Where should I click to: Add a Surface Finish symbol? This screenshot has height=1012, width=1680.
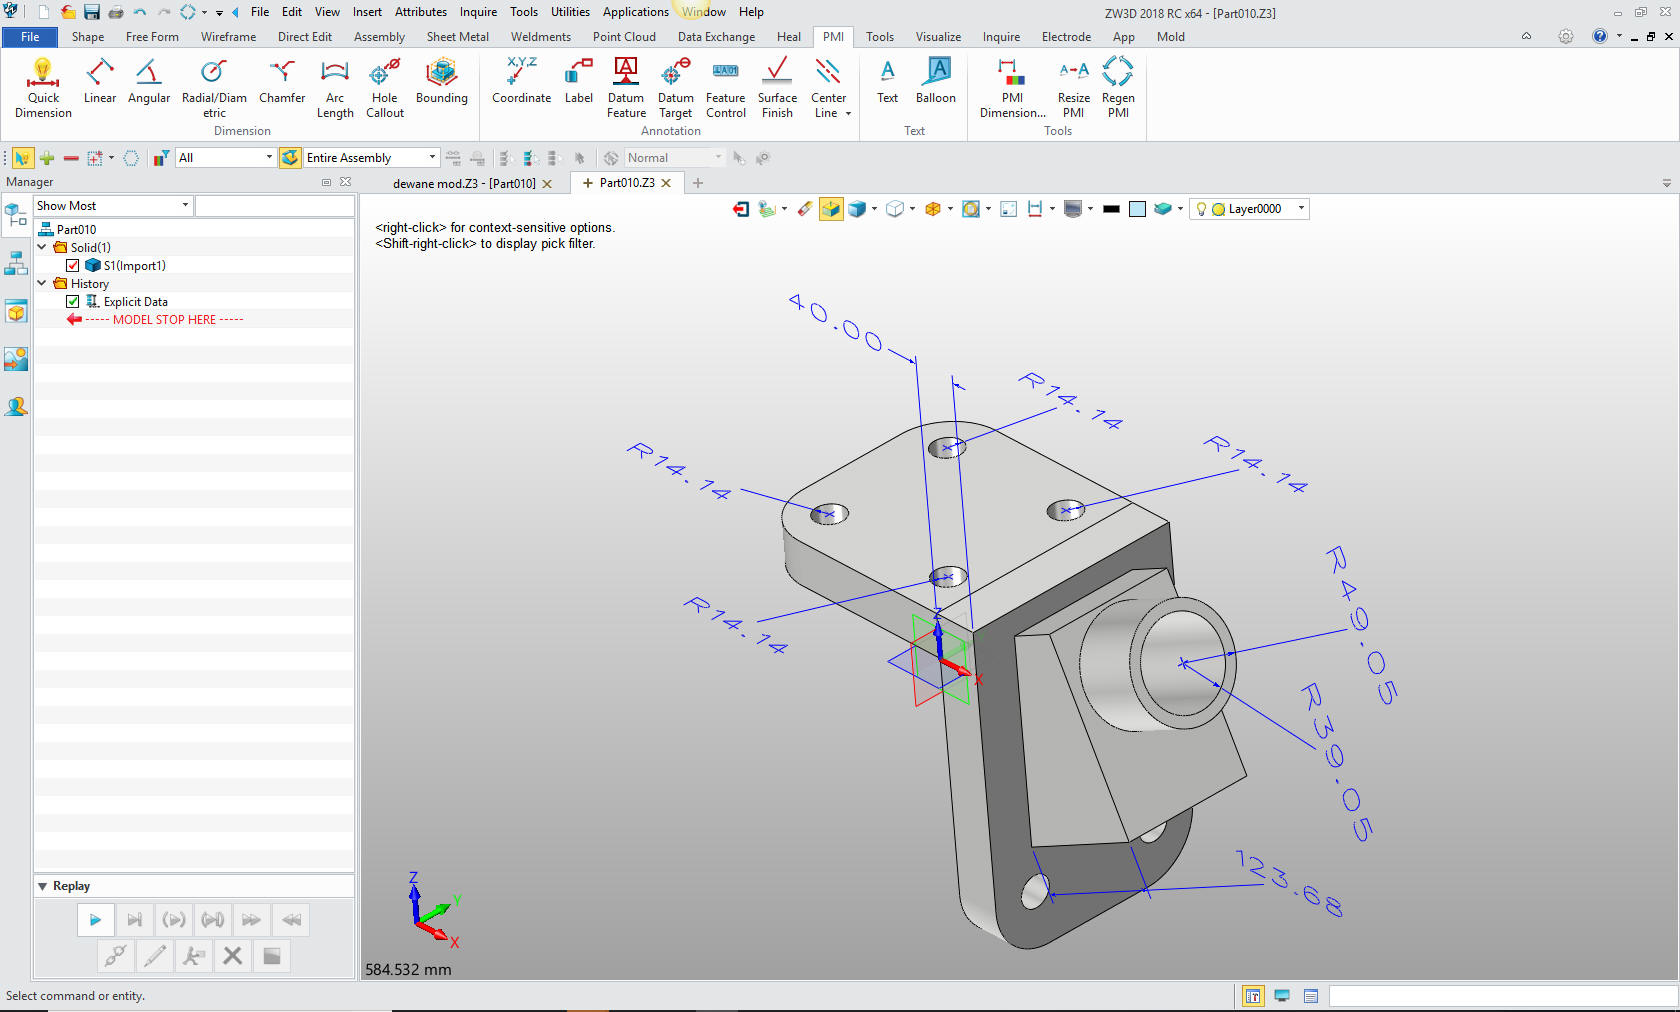coord(777,88)
